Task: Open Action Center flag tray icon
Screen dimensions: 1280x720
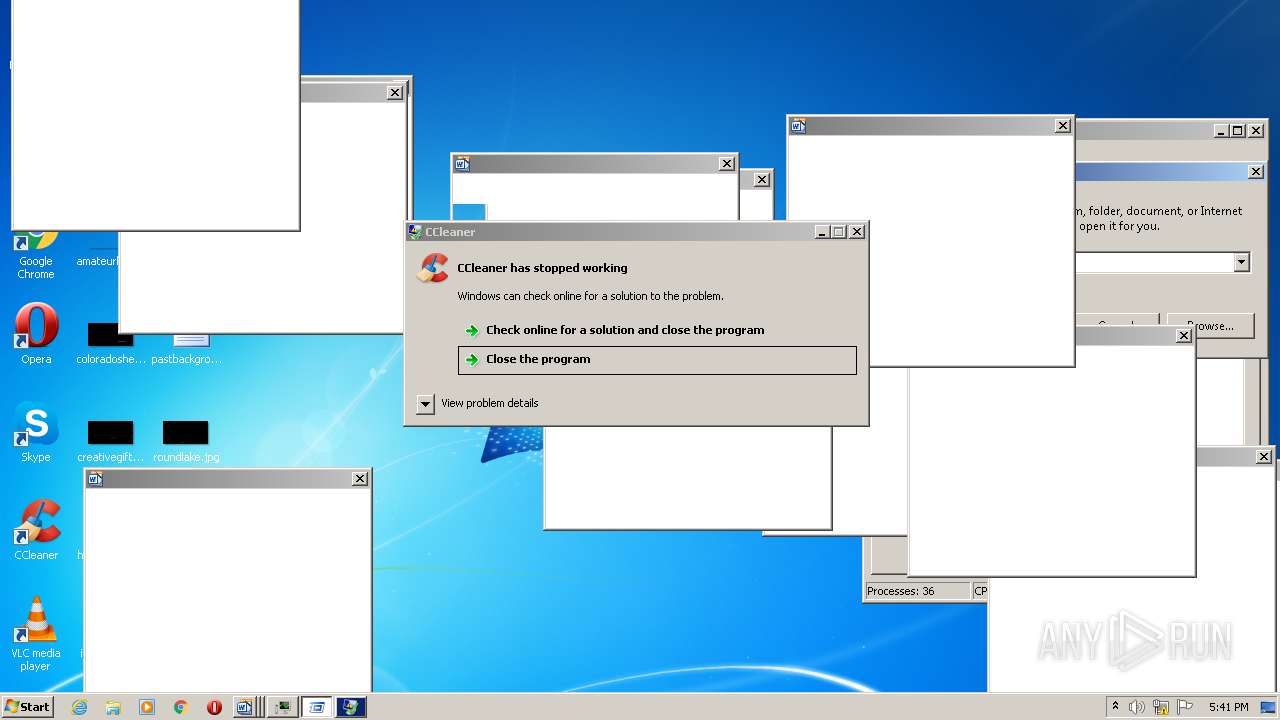Action: pos(1185,707)
